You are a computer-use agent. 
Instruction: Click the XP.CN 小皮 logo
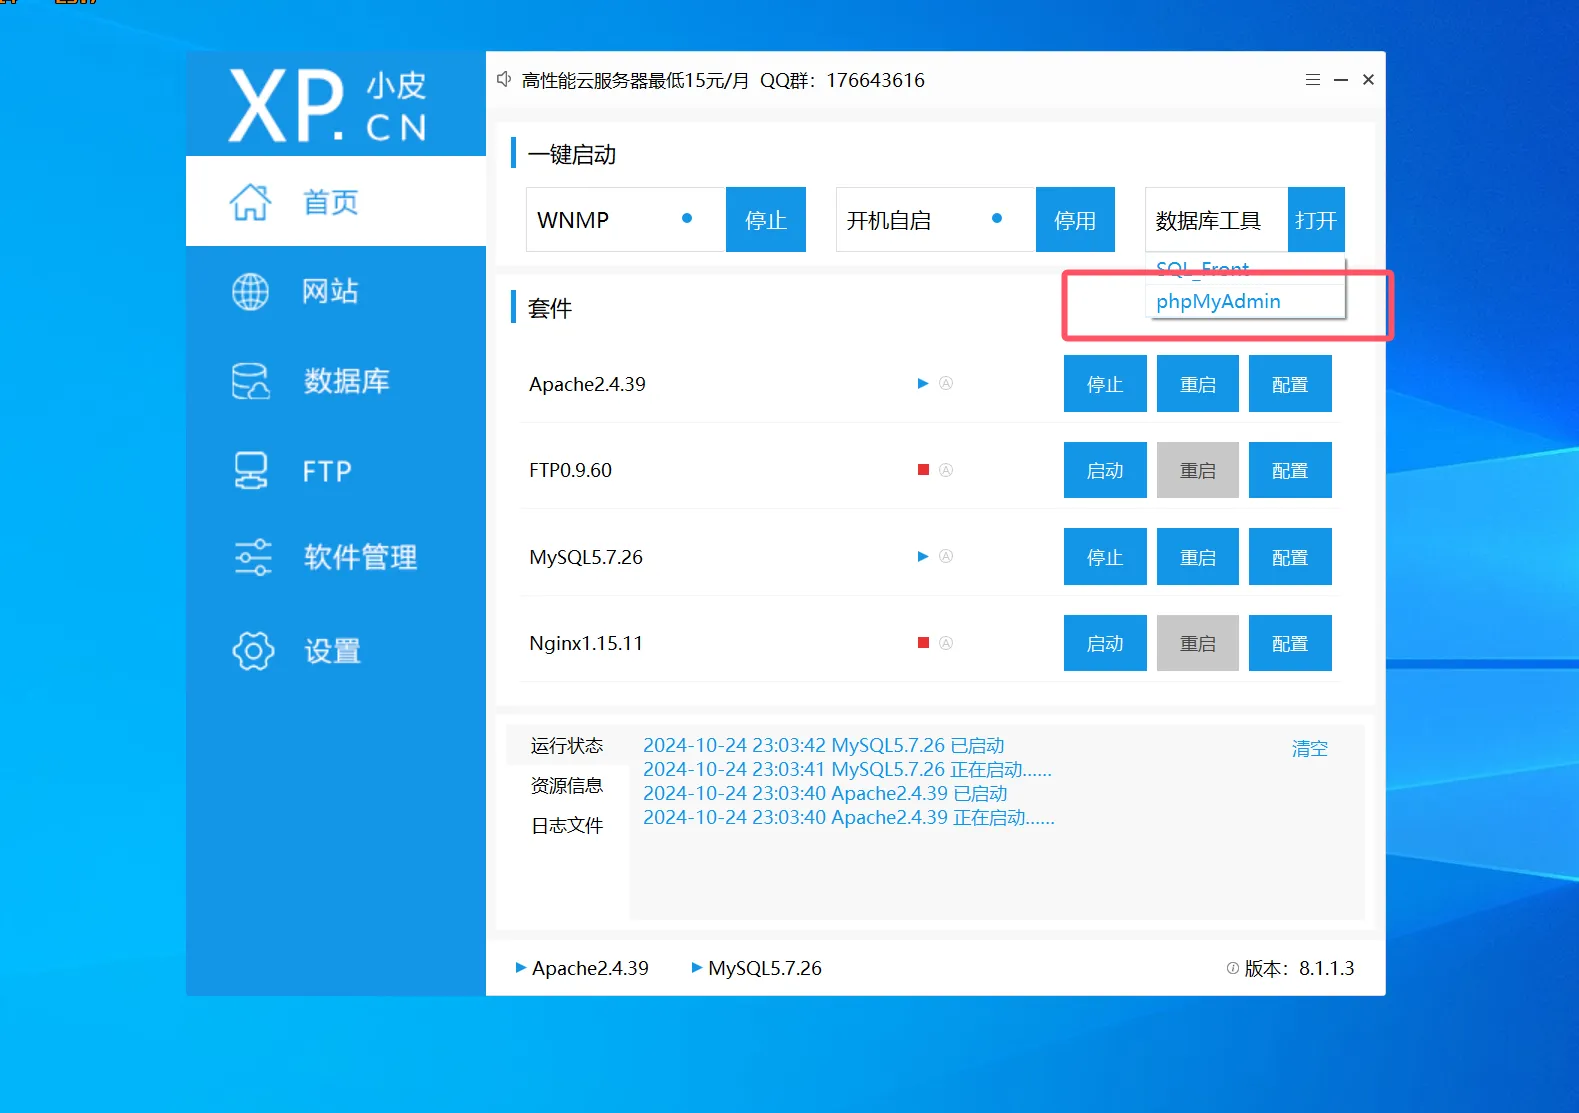tap(328, 105)
